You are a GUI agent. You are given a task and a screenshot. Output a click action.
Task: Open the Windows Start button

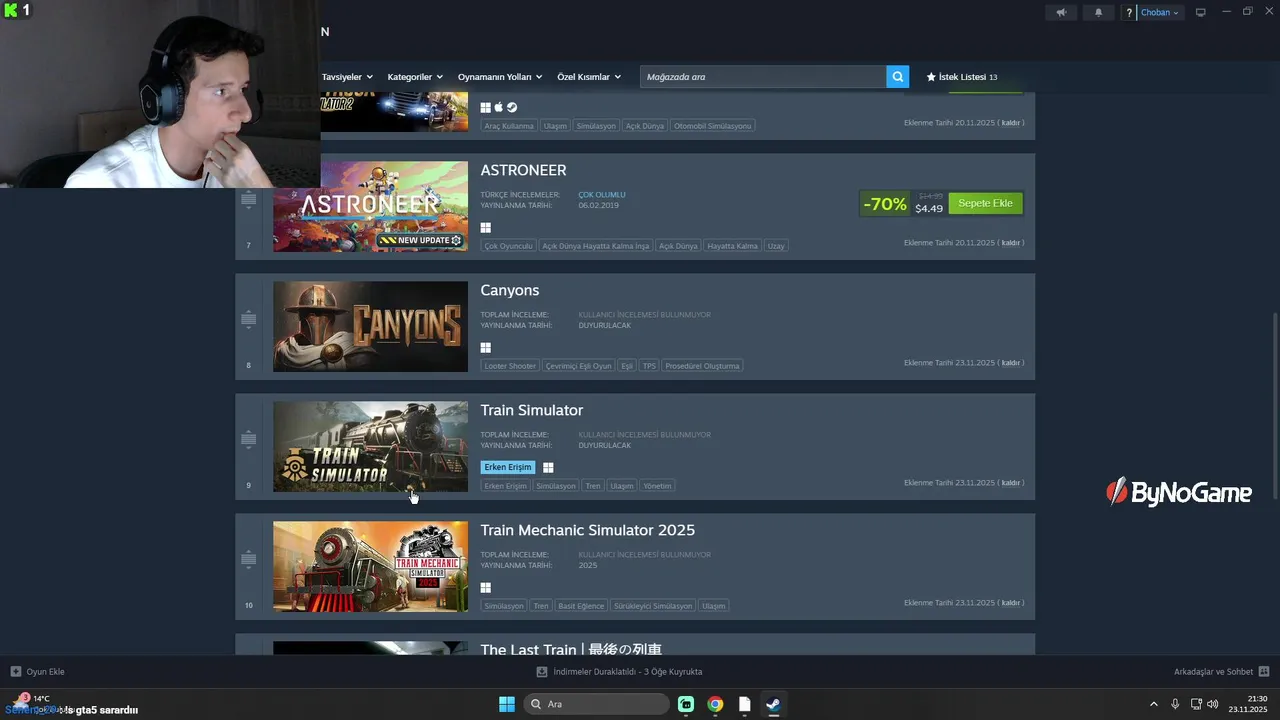507,704
